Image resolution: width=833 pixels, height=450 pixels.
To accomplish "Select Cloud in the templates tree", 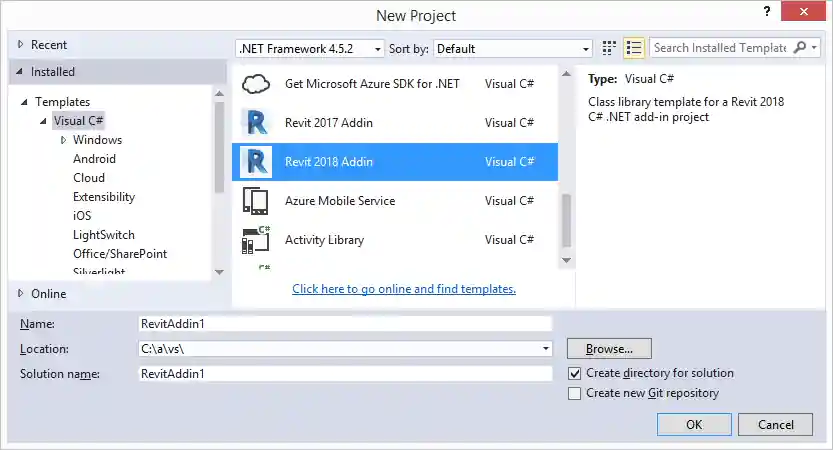I will tap(89, 178).
